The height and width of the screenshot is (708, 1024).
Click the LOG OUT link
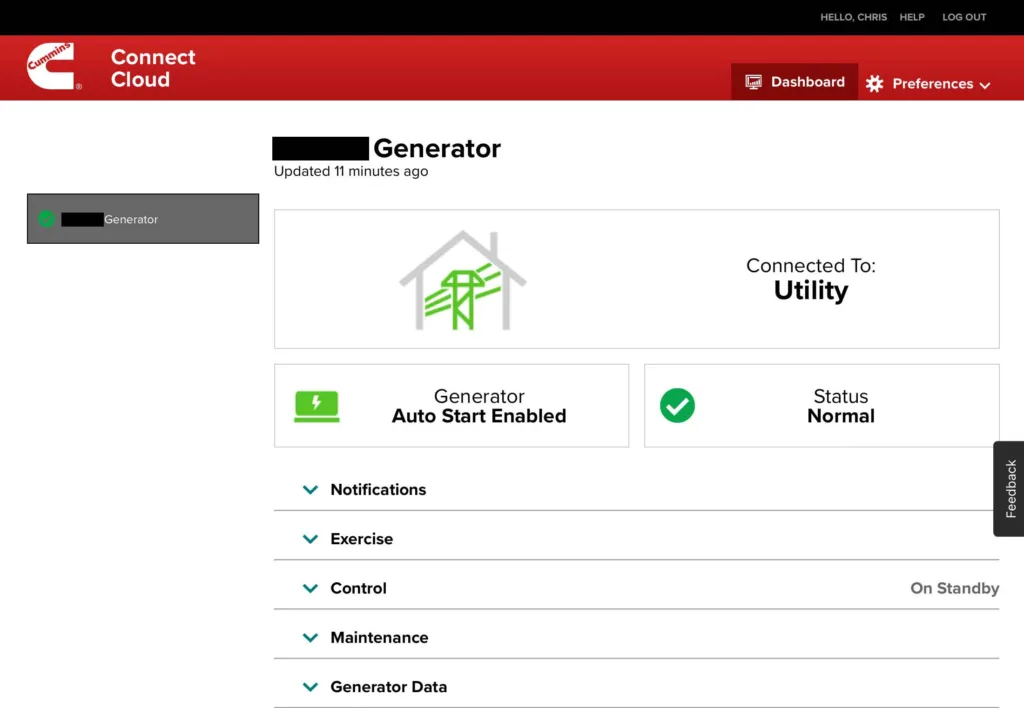click(x=964, y=17)
